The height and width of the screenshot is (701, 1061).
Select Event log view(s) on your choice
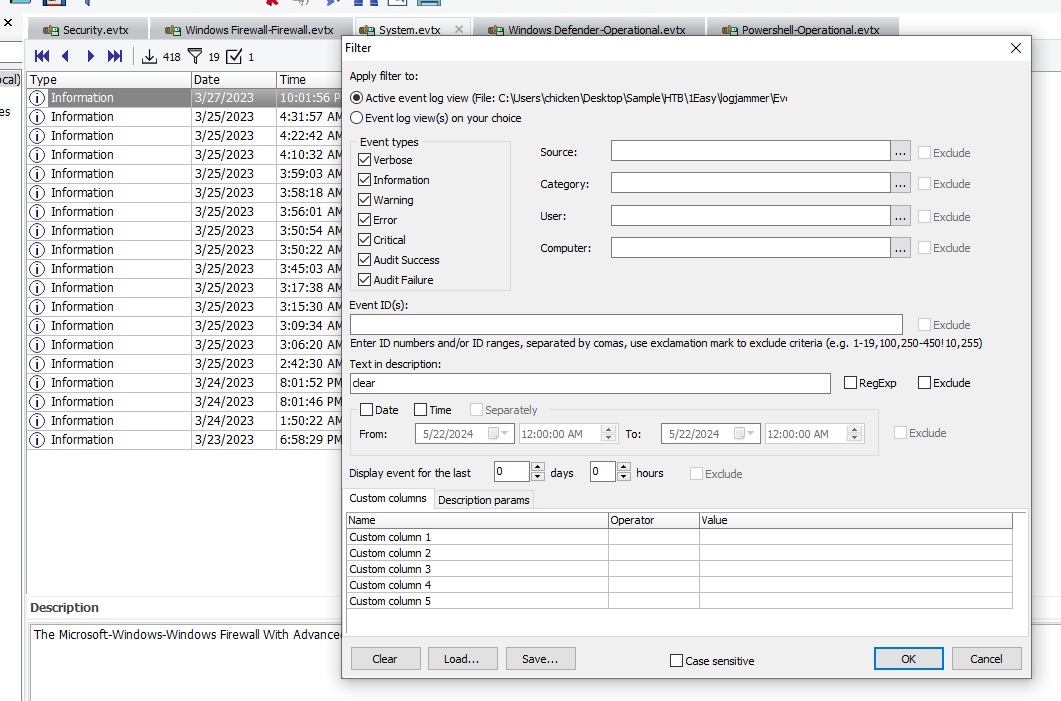point(357,118)
